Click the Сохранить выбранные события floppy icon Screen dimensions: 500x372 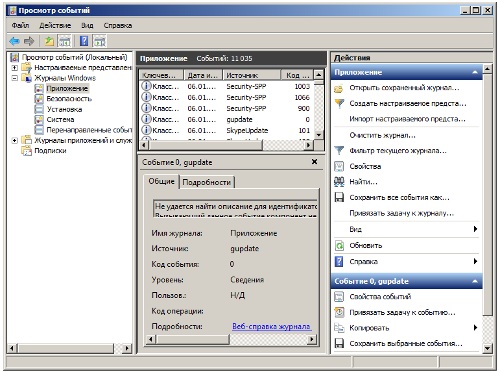tap(339, 343)
